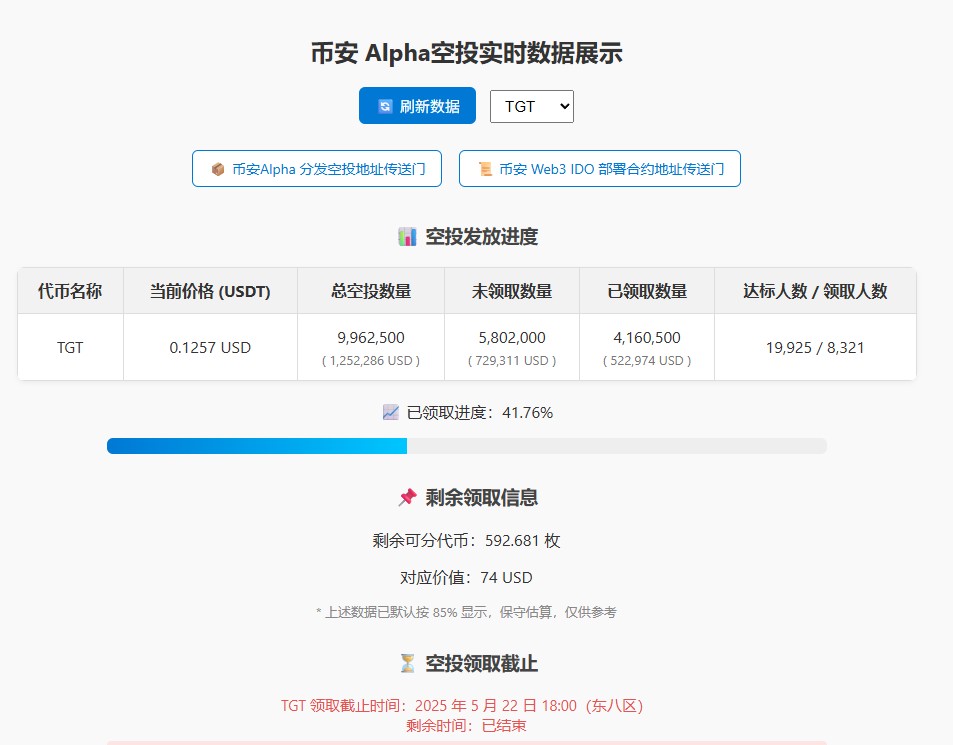Select the 0.1257 USD price cell

point(210,347)
